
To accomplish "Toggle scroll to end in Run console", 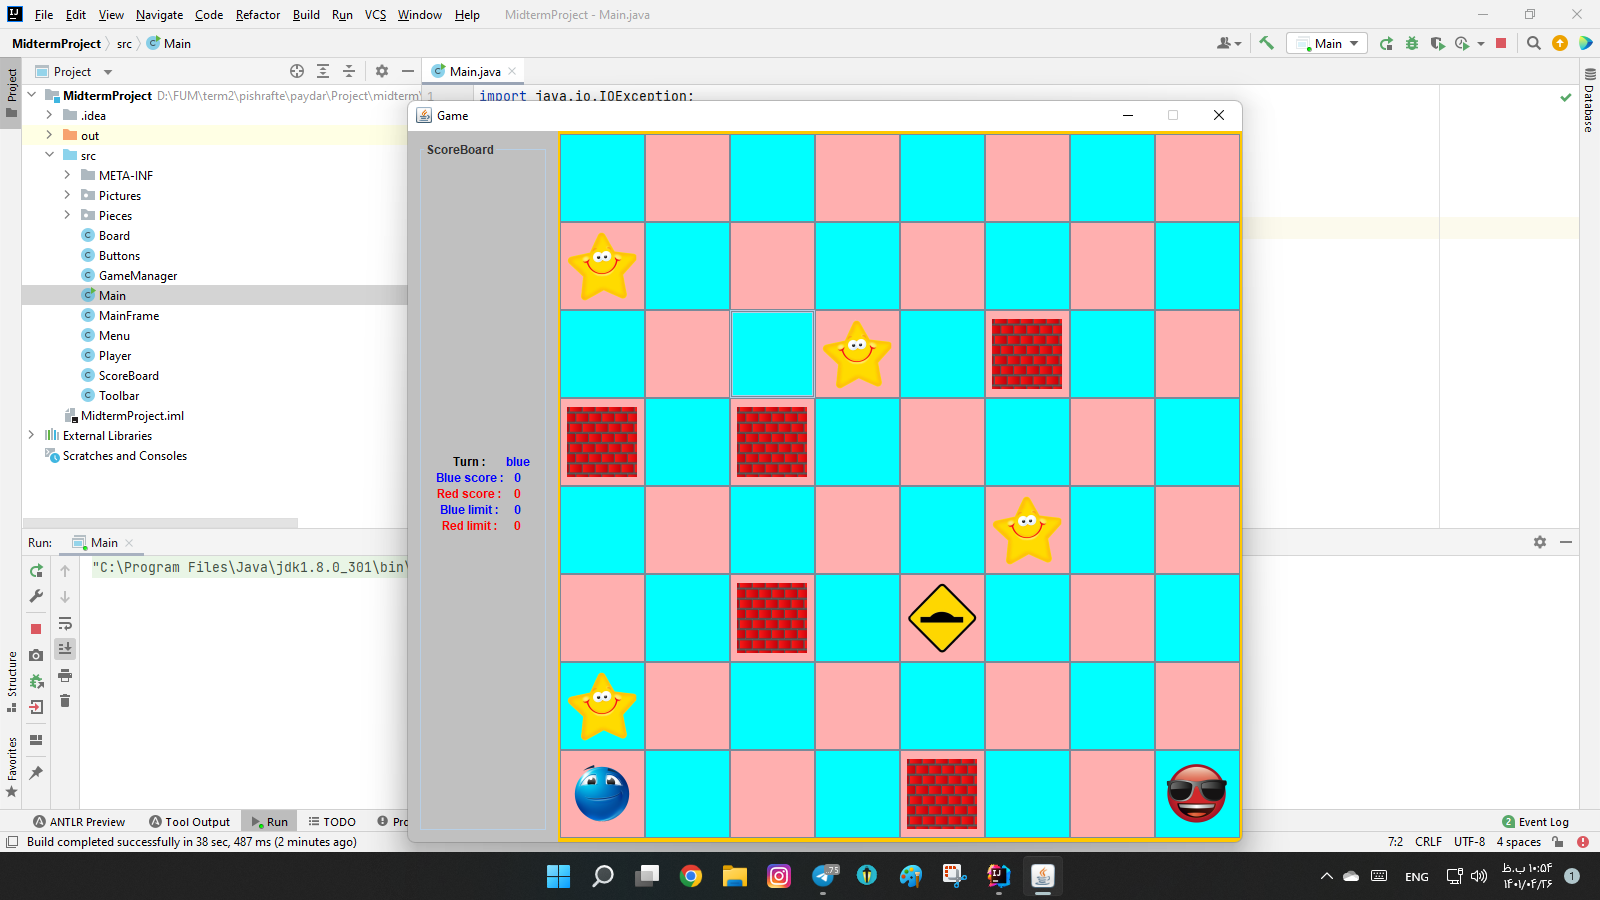I will [x=65, y=649].
